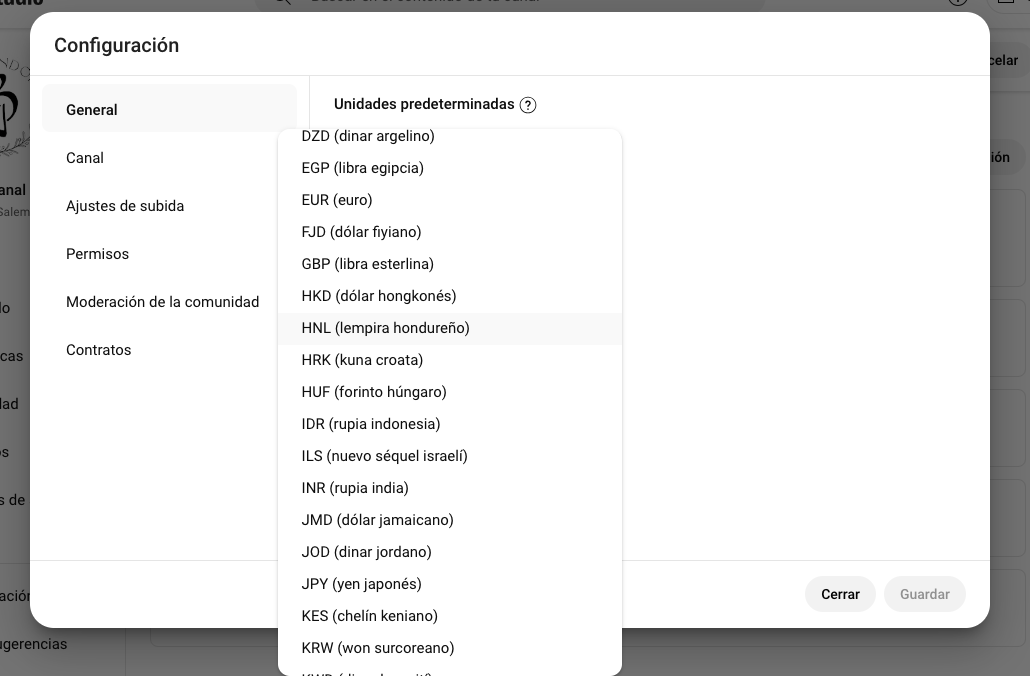Choose HKD (dólar hongkonés) currency

pos(378,296)
